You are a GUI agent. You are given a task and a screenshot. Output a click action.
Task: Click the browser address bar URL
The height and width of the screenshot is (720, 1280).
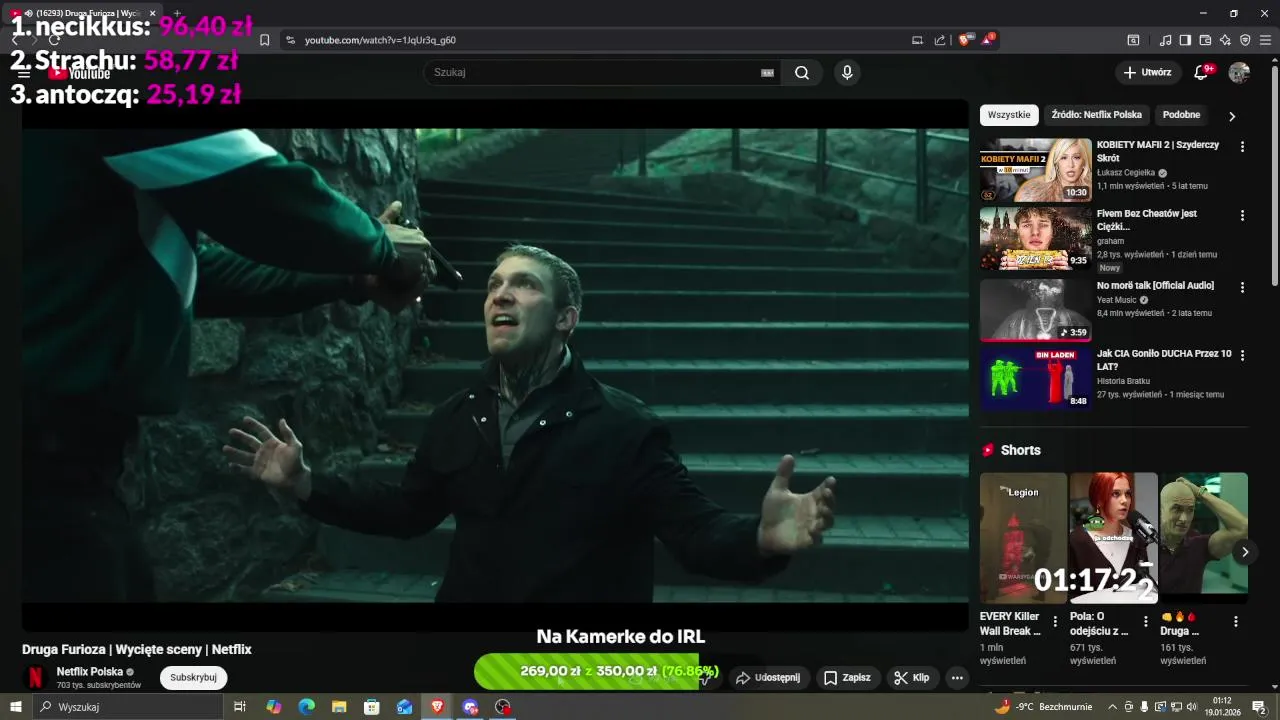(x=380, y=40)
